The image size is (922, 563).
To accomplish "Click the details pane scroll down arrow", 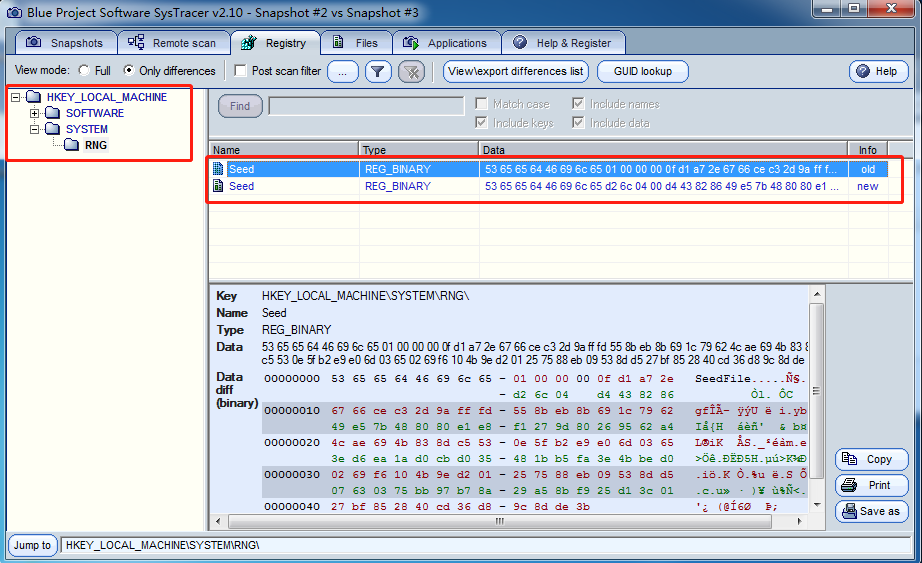I will pyautogui.click(x=817, y=505).
